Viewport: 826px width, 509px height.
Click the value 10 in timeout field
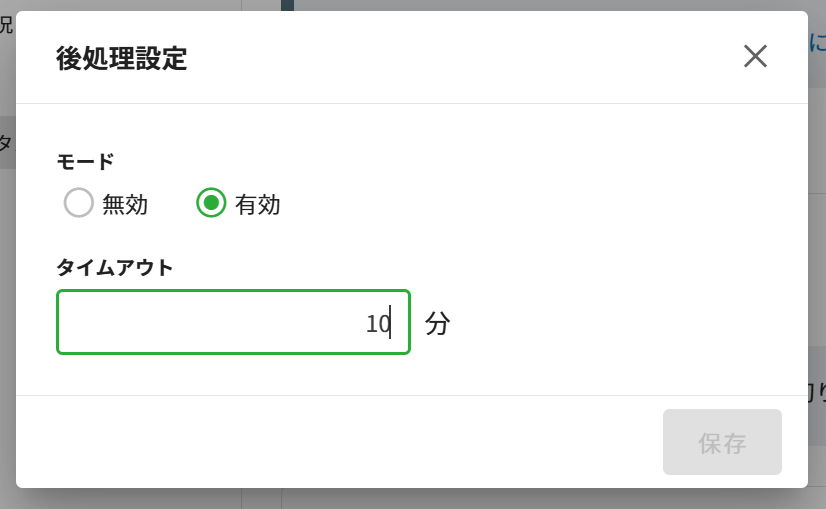[x=377, y=324]
